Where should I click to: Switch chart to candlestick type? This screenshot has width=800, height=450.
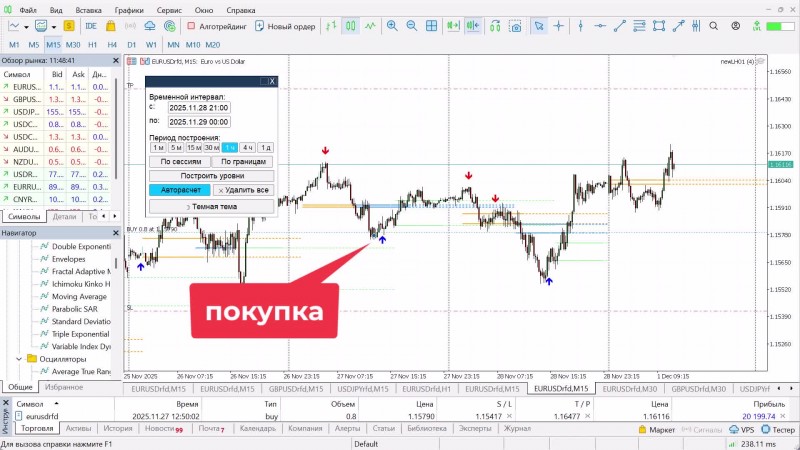tap(351, 26)
